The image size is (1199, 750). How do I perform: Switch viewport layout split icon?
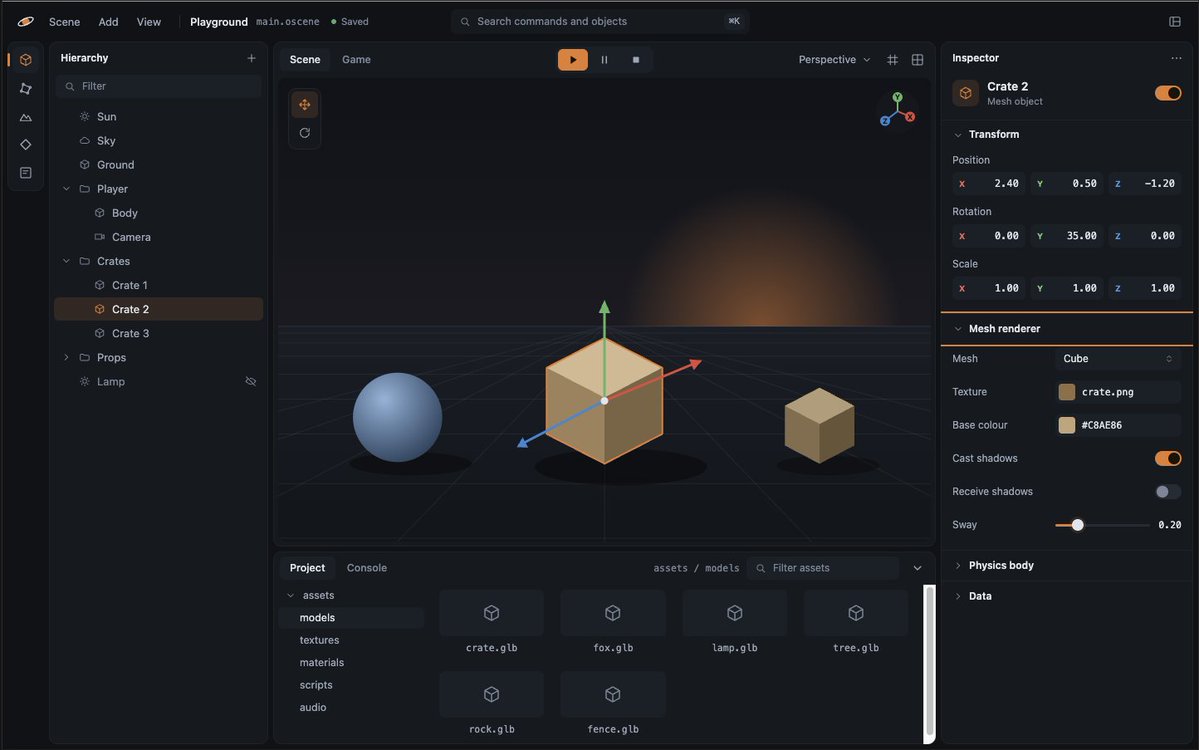click(x=918, y=60)
